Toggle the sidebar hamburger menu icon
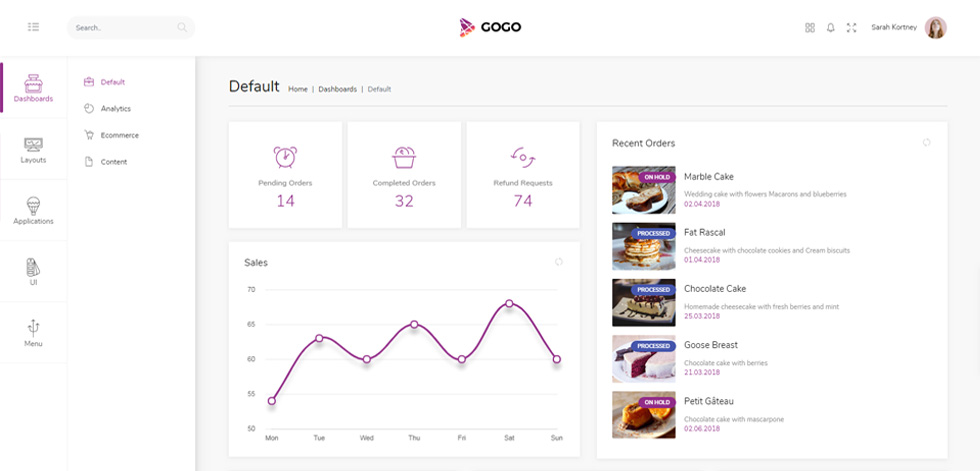 point(34,27)
